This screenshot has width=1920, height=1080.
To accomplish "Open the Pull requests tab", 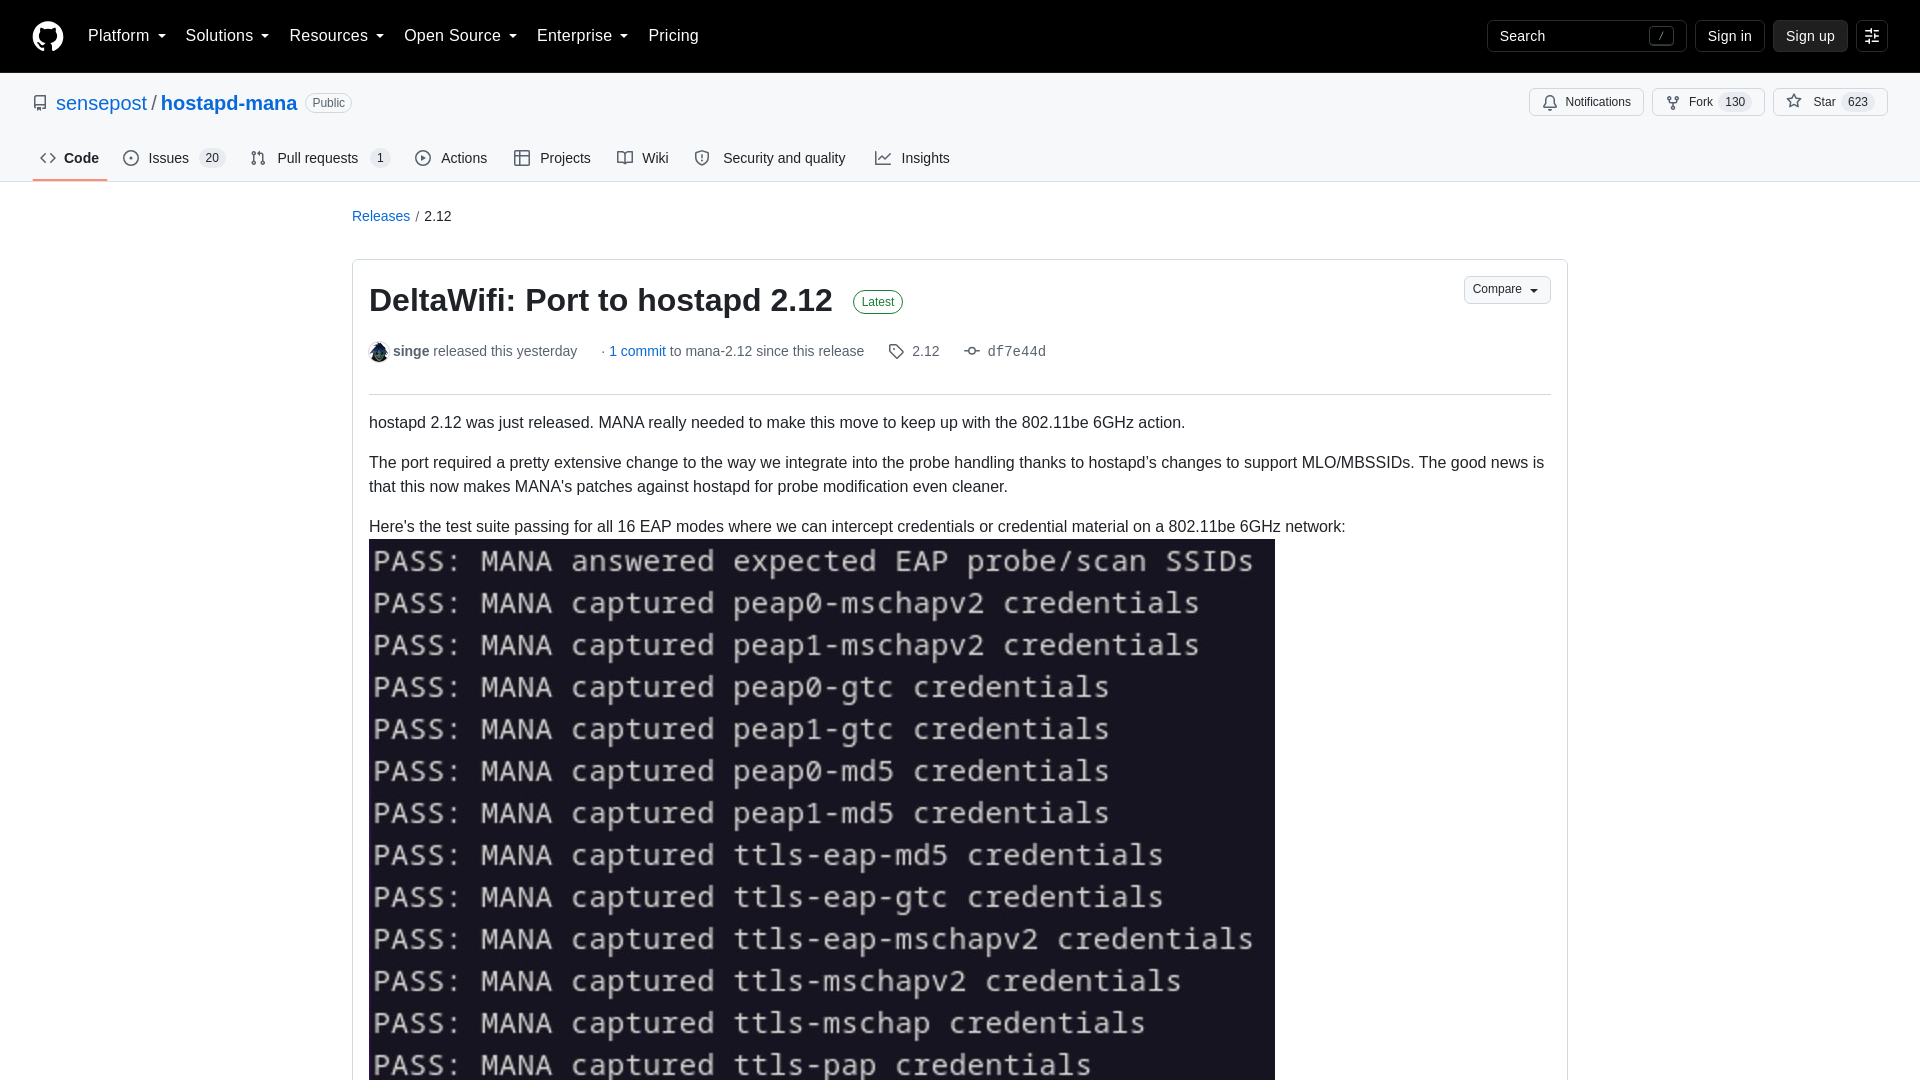I will [x=320, y=158].
